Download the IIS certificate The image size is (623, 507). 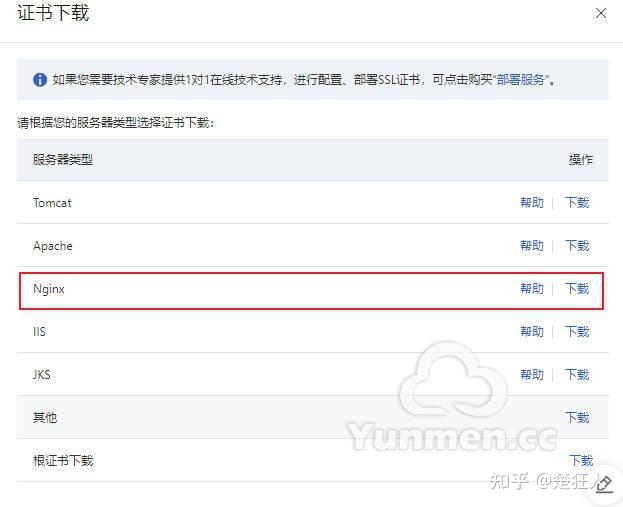click(577, 331)
